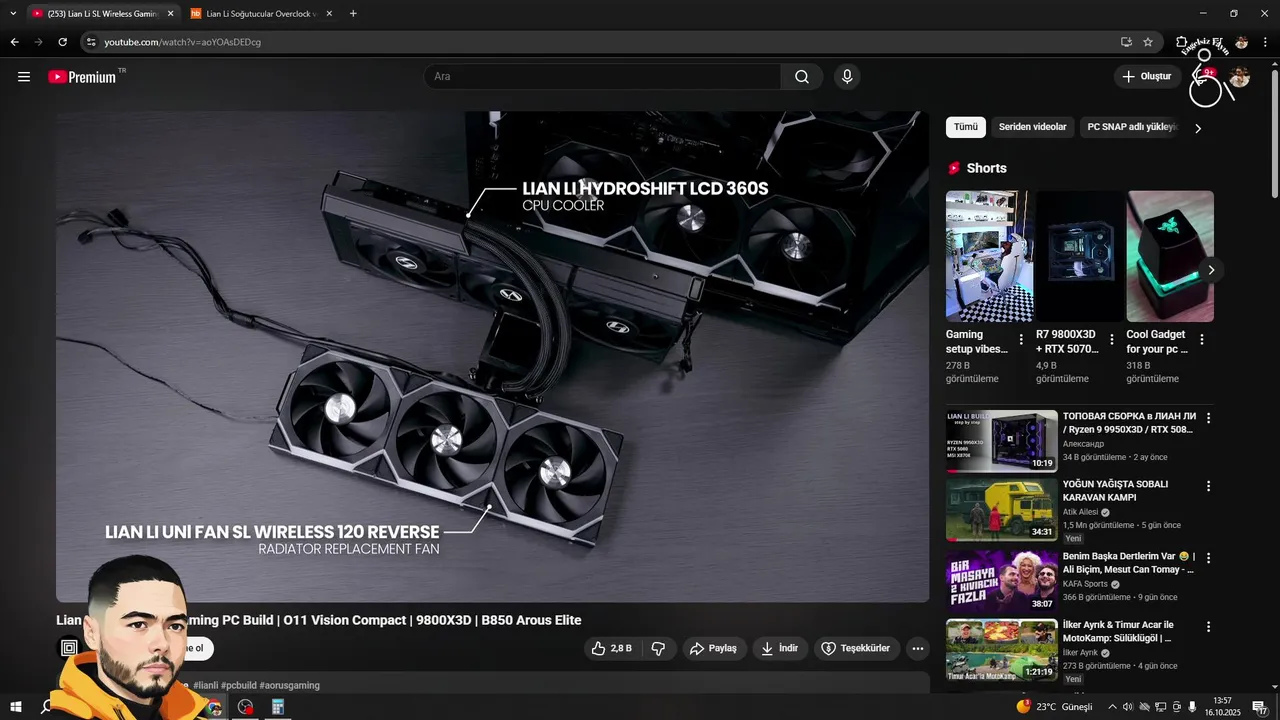
Task: Open the İlker Ayrık MotoKamp video thumbnail
Action: pyautogui.click(x=1001, y=650)
